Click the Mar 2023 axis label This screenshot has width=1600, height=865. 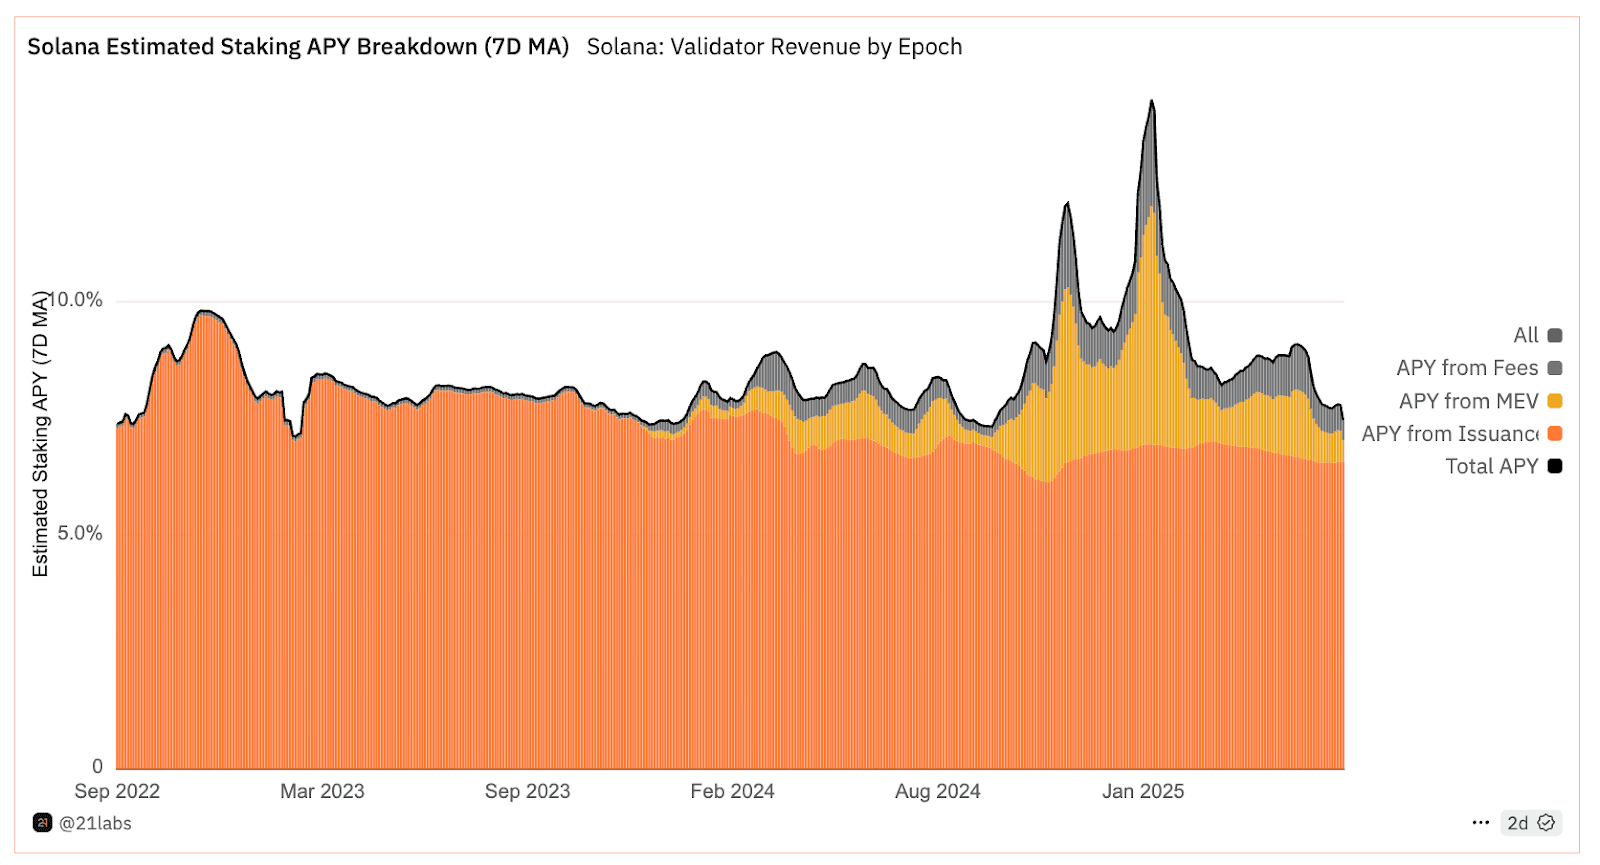322,791
